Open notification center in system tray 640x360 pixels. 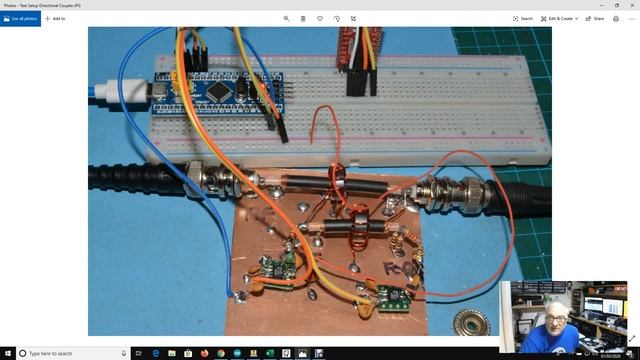[630, 354]
